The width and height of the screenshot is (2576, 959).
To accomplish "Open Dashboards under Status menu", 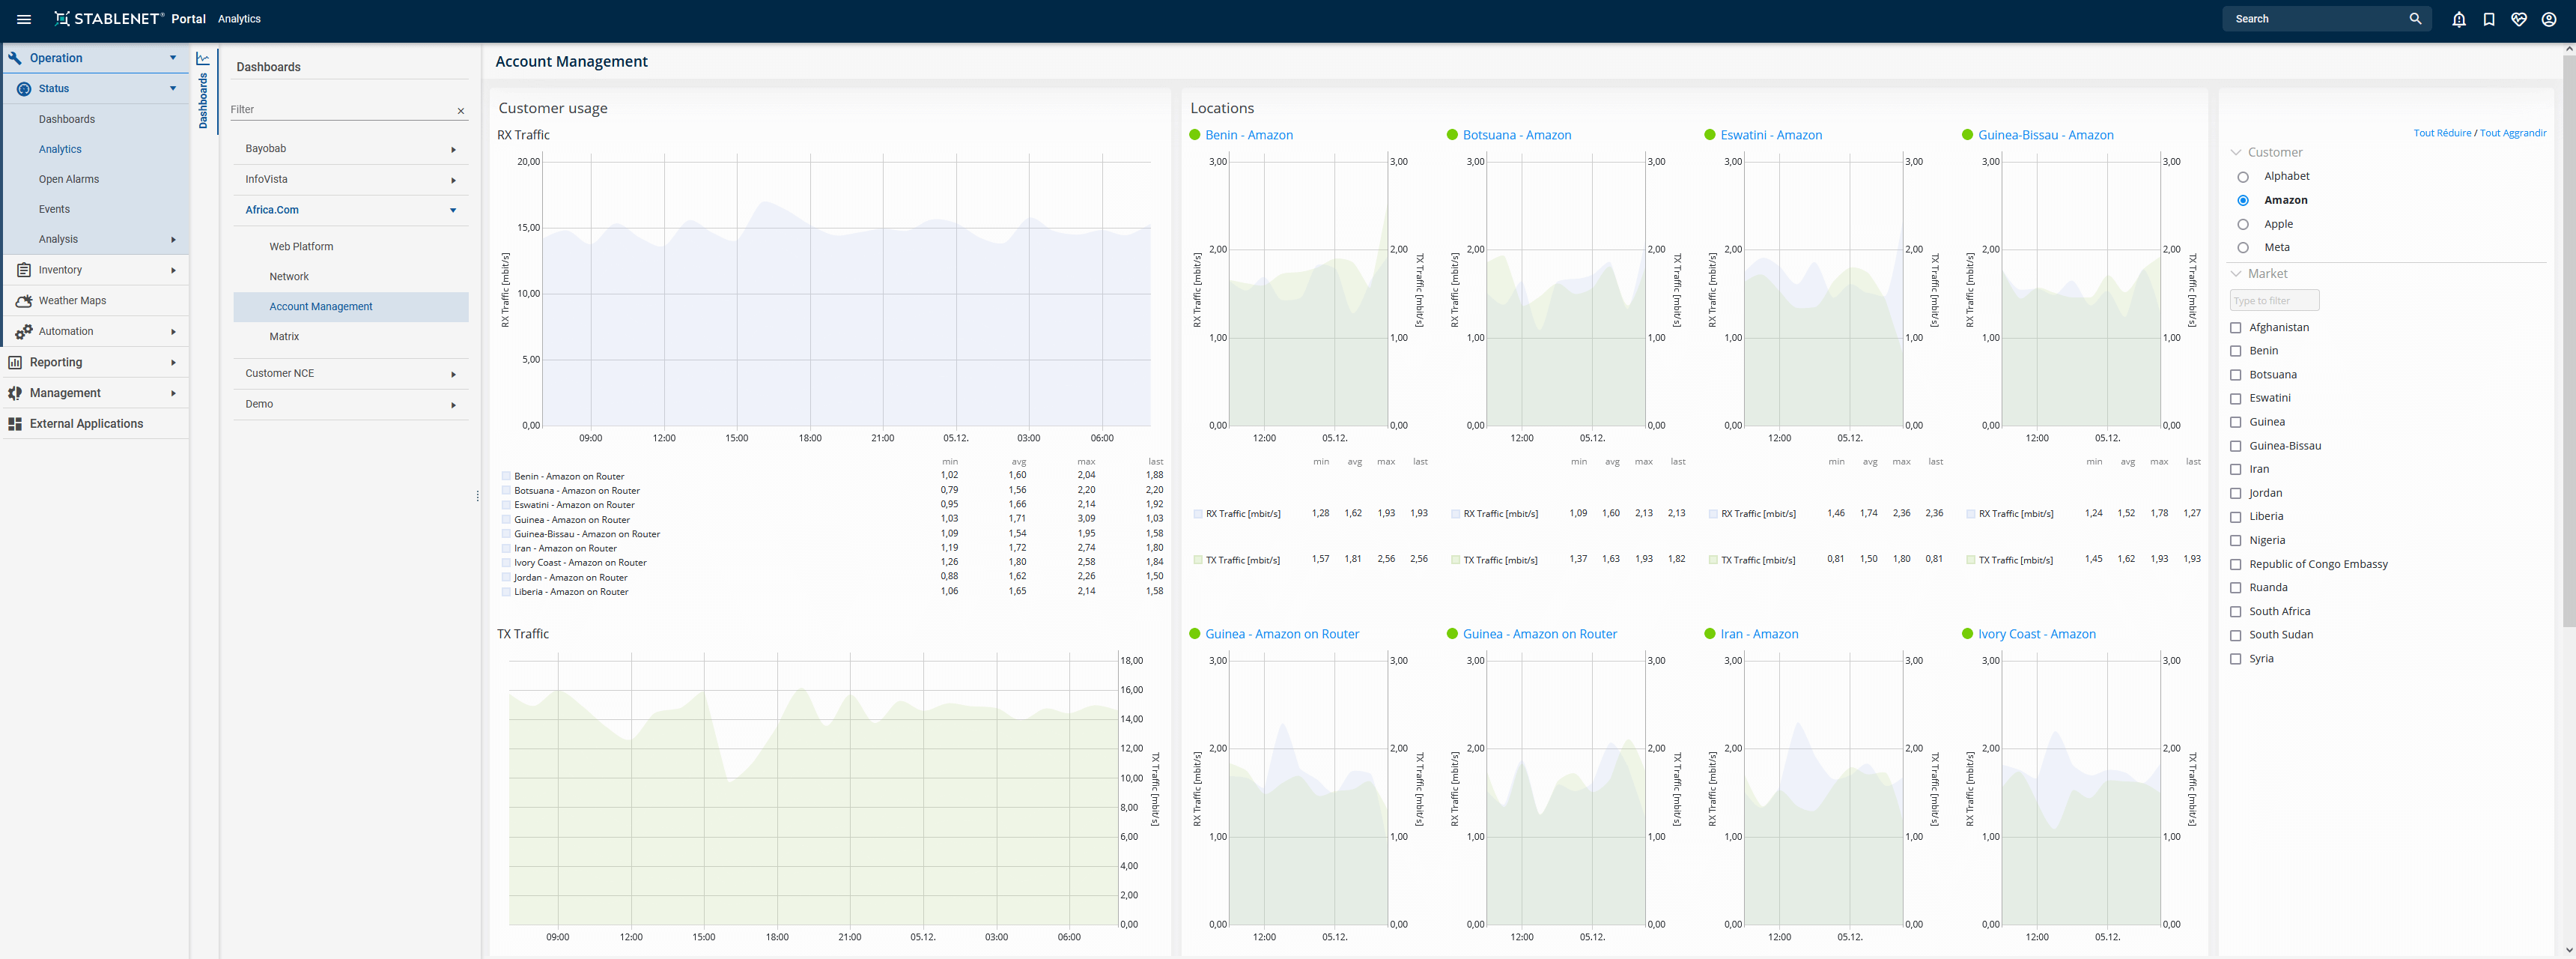I will pos(67,119).
